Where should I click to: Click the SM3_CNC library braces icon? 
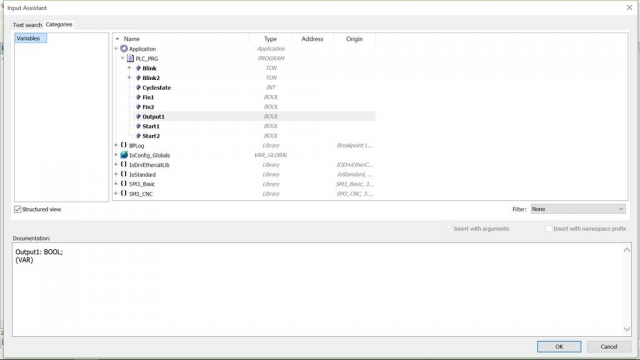(x=124, y=193)
